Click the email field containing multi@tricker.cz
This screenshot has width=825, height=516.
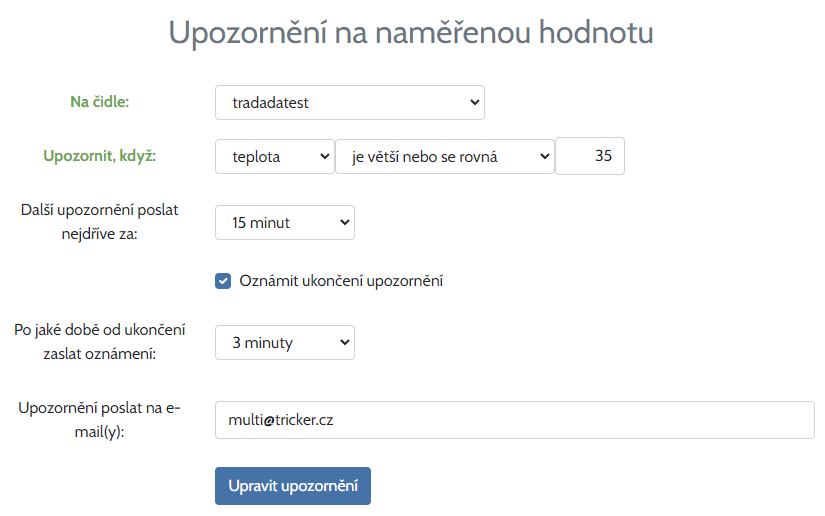point(515,420)
